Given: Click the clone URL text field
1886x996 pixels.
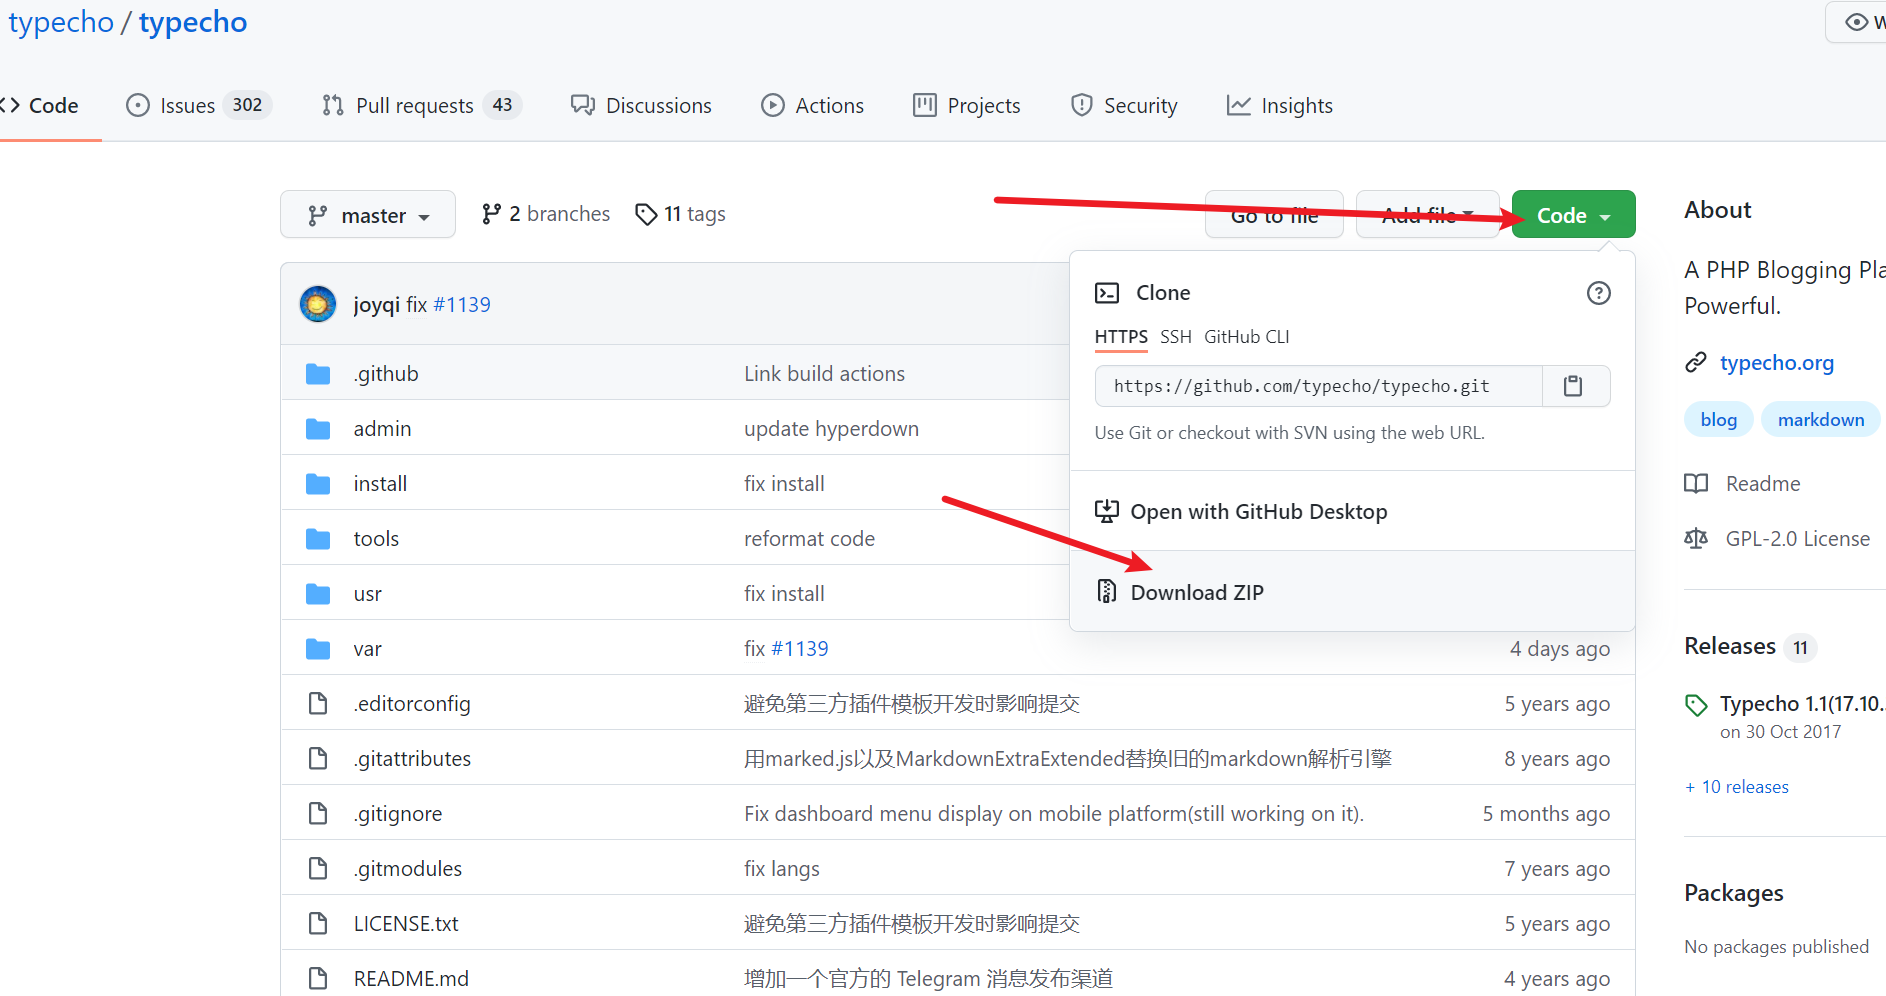Looking at the screenshot, I should pyautogui.click(x=1318, y=386).
